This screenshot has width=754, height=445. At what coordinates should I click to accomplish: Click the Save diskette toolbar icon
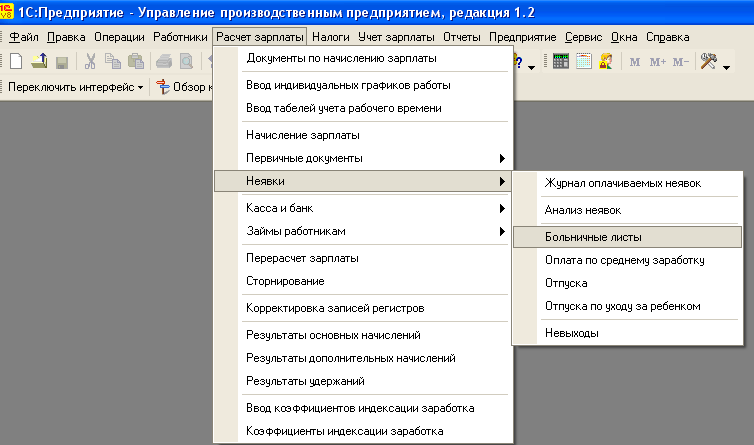point(62,62)
